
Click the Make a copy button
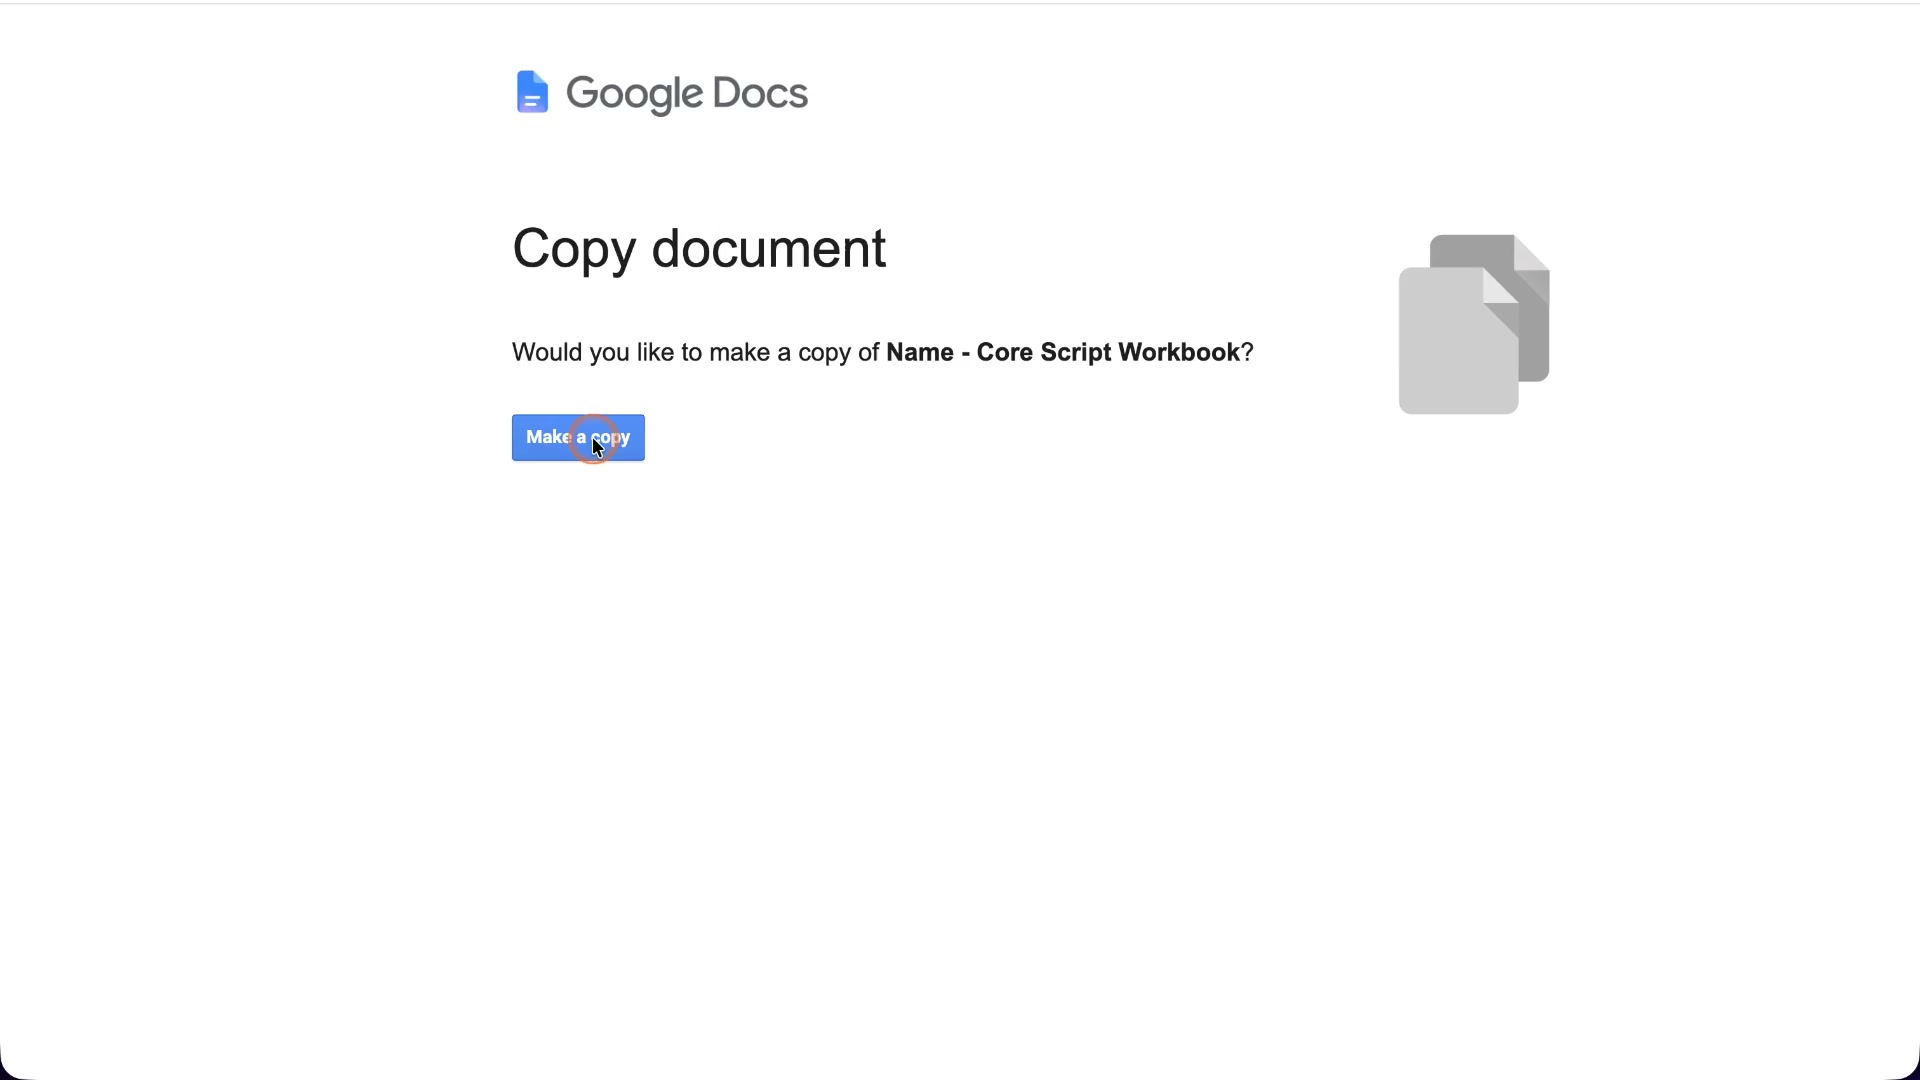[578, 438]
